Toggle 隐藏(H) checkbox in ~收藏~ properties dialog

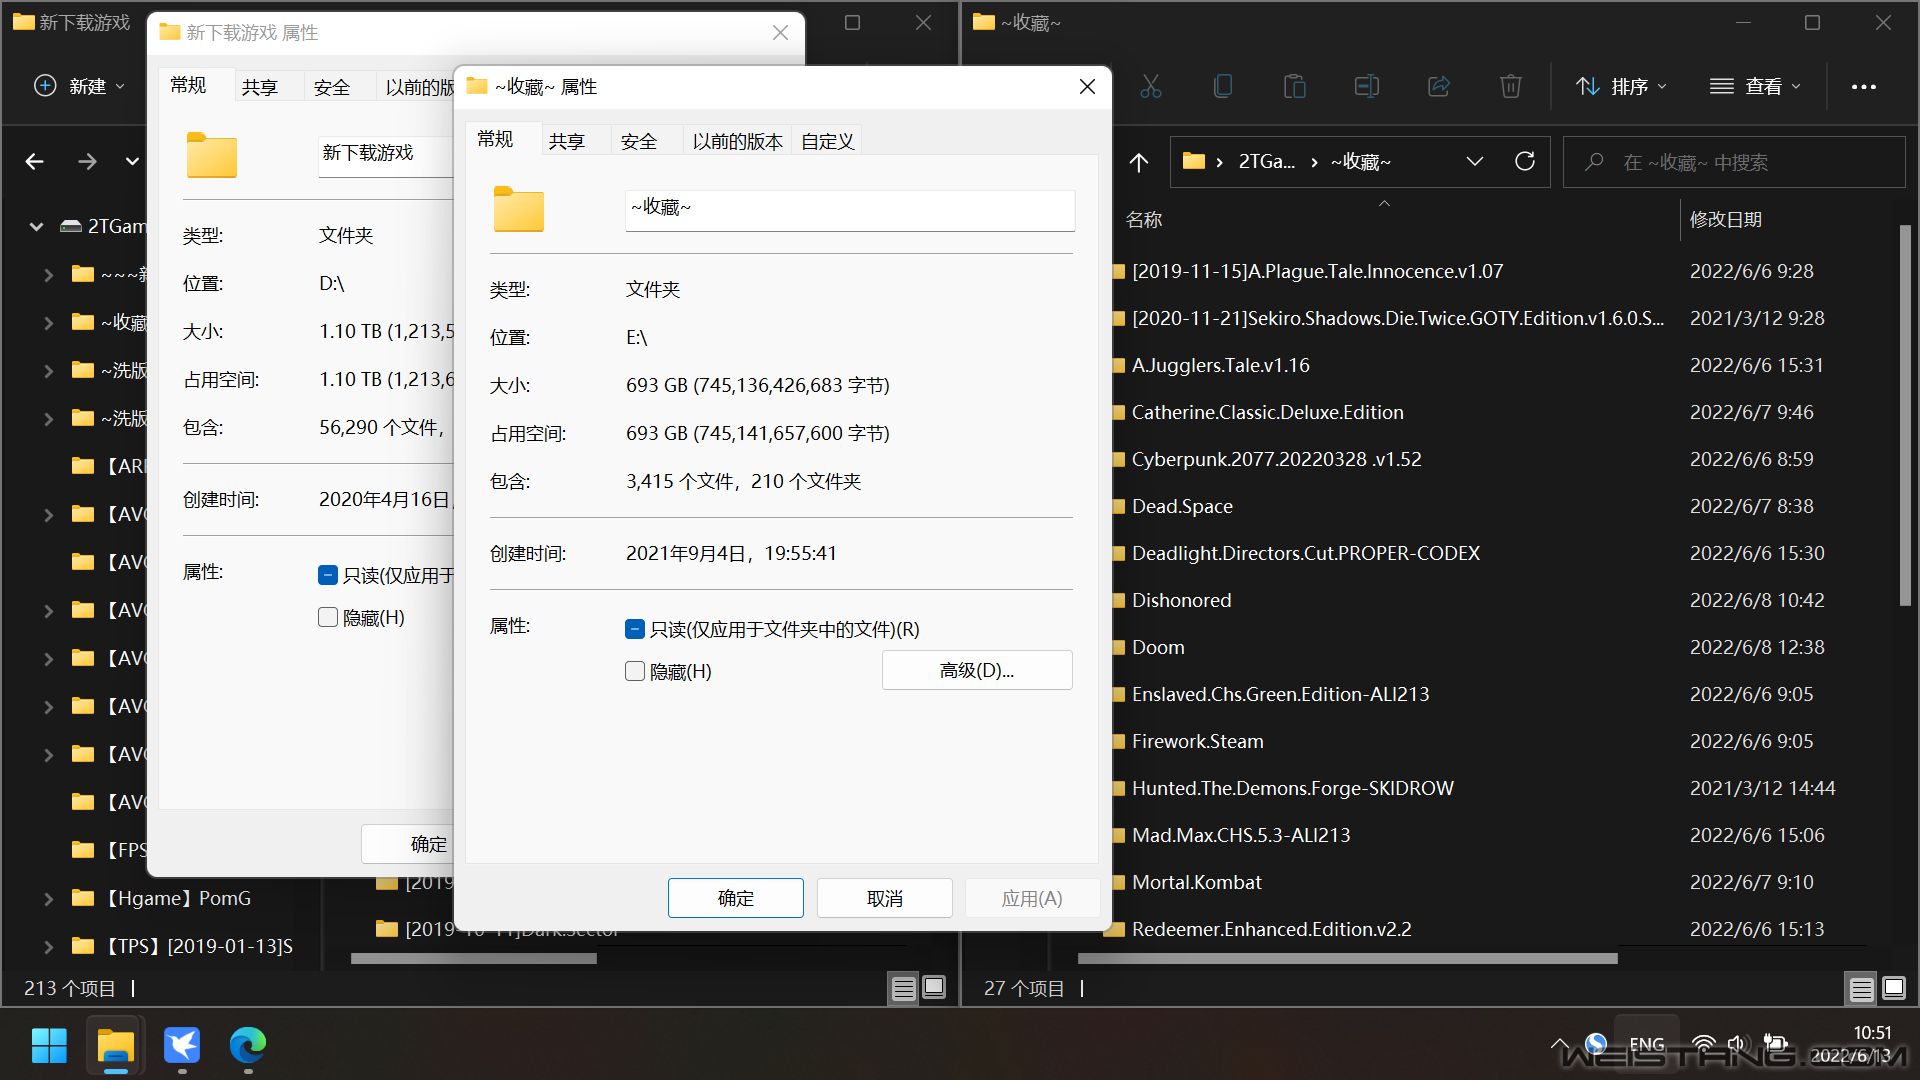(x=635, y=671)
